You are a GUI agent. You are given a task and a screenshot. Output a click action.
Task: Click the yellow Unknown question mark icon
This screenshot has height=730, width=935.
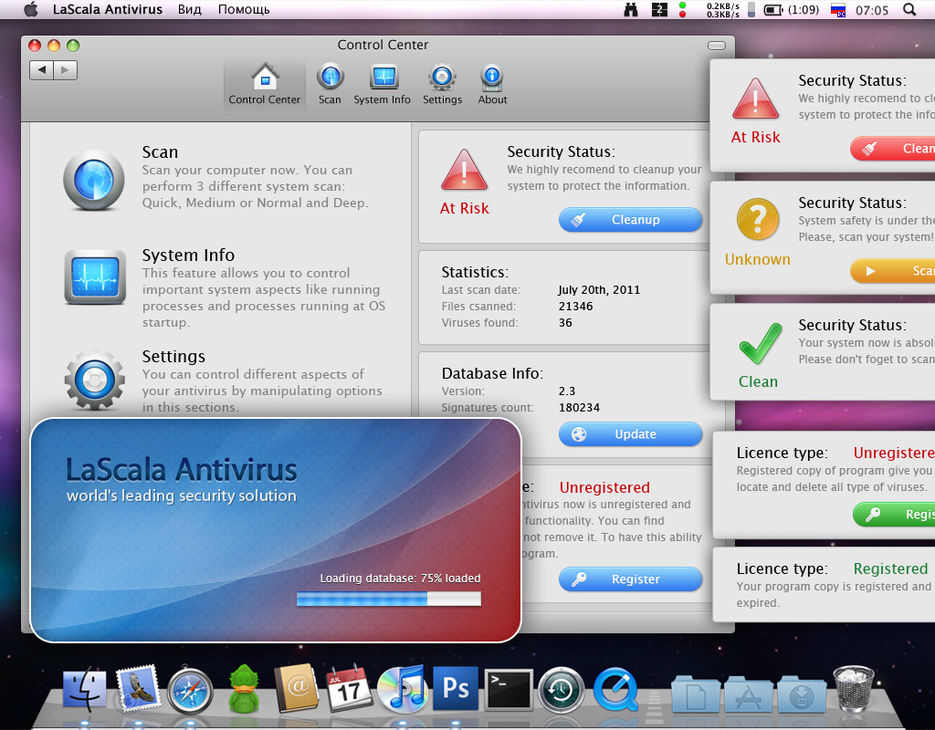(x=757, y=219)
